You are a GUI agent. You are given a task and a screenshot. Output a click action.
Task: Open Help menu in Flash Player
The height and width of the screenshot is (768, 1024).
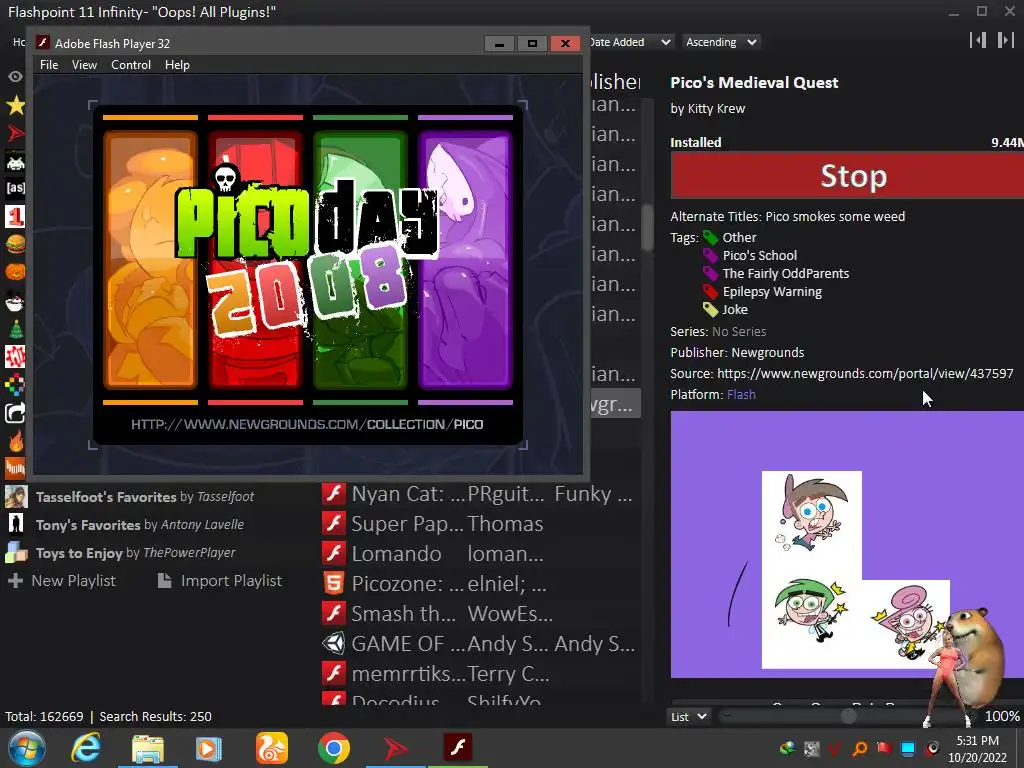point(177,65)
